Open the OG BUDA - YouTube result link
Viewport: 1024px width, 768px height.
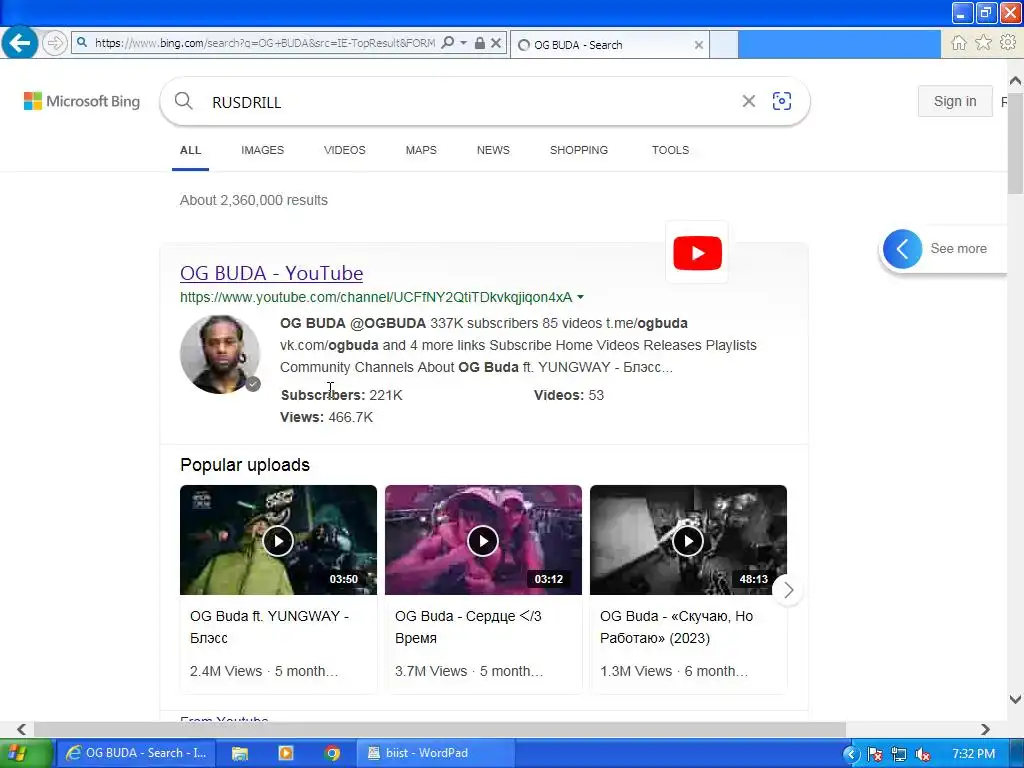271,273
